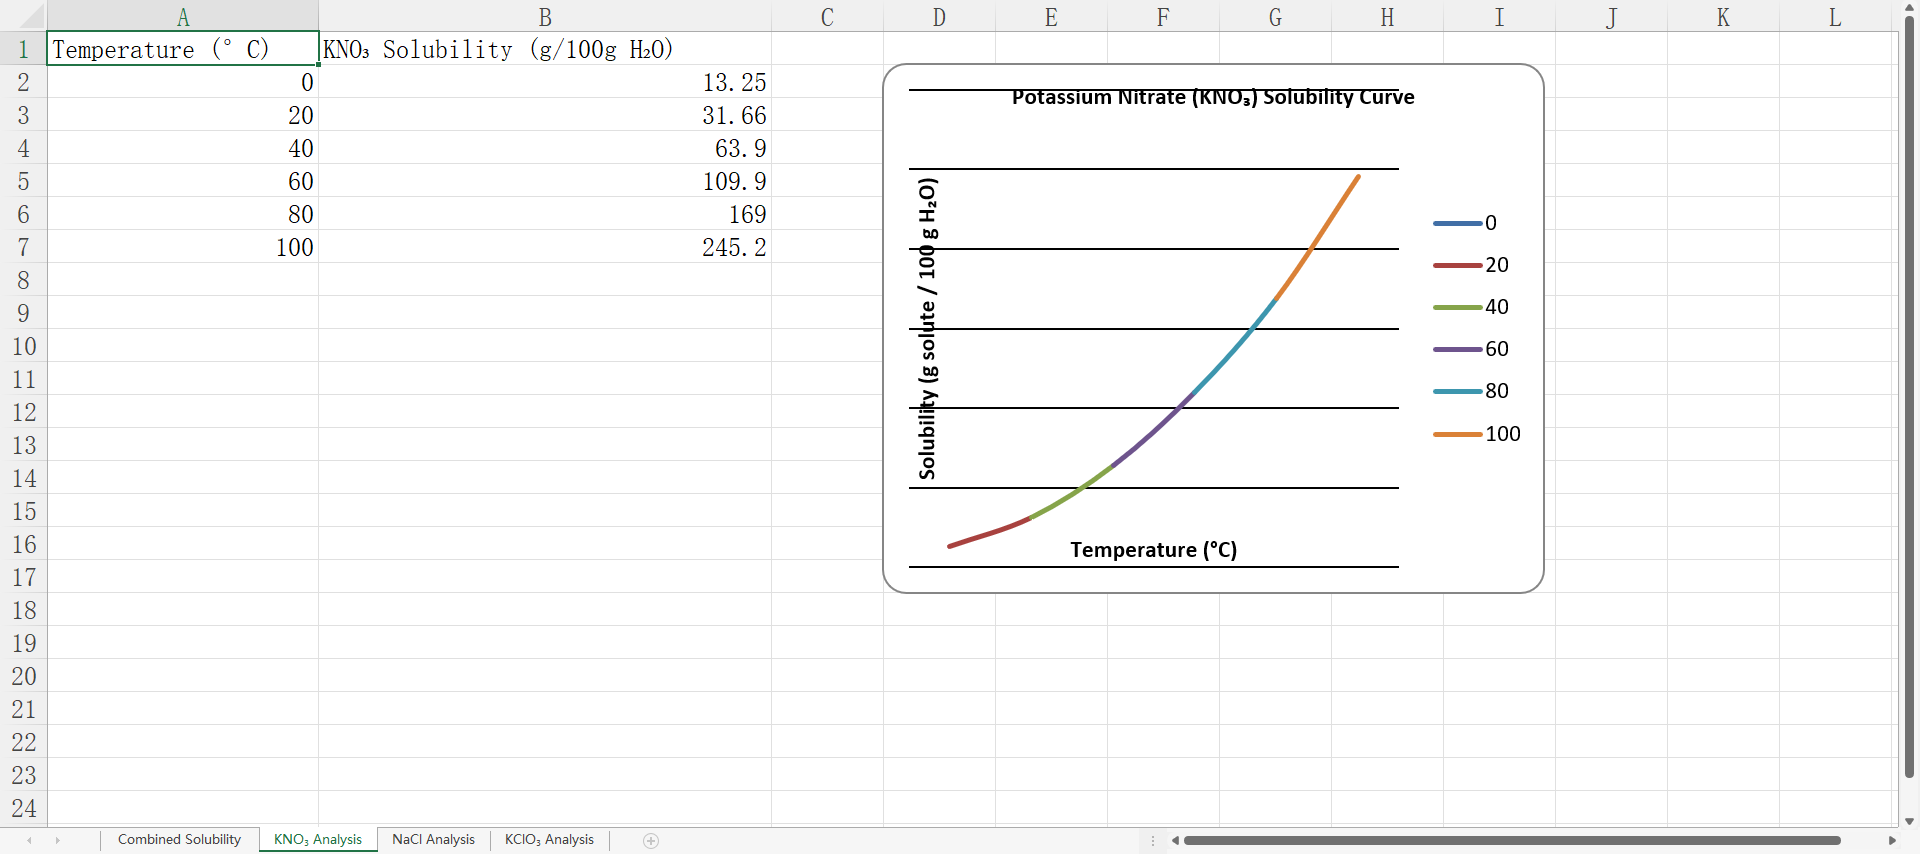Switch to the KClO₃ Analysis sheet tab
Viewport: 1920px width, 854px height.
pos(549,840)
